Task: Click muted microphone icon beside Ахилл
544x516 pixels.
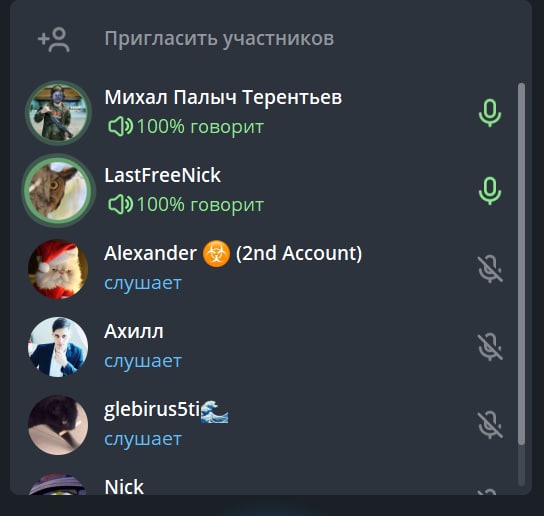Action: point(490,347)
